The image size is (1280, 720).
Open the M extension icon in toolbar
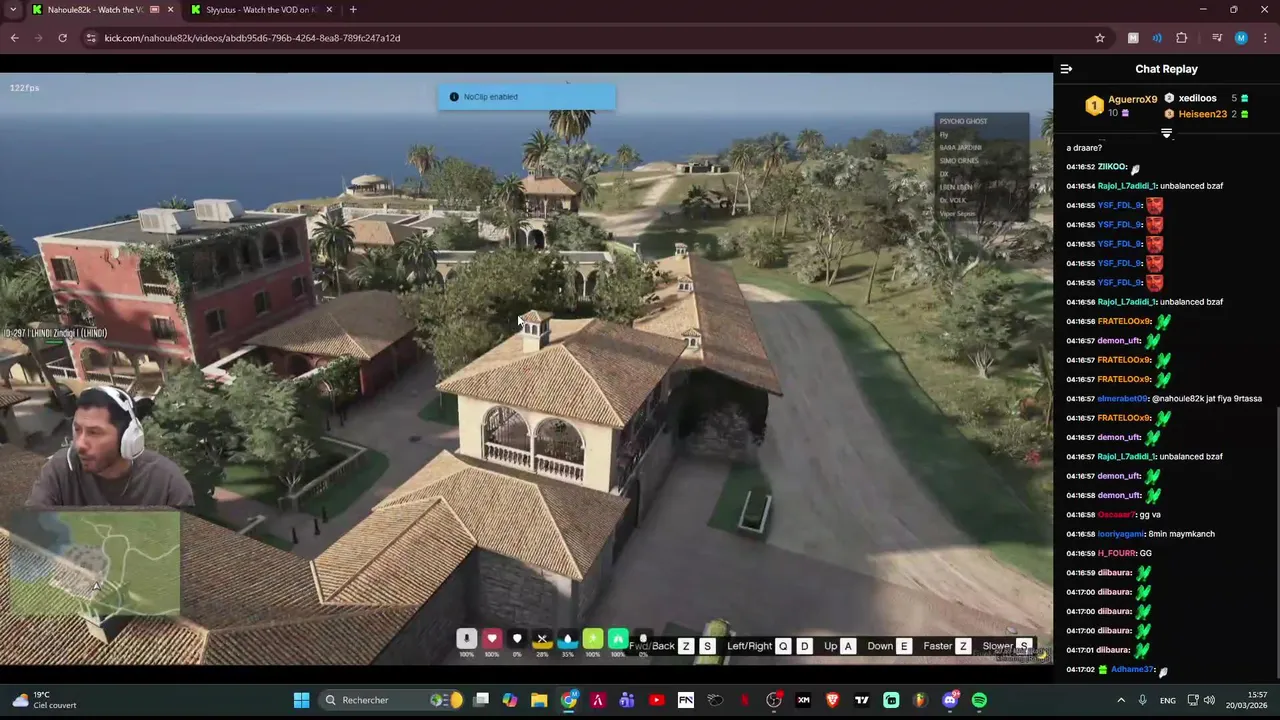coord(1133,38)
